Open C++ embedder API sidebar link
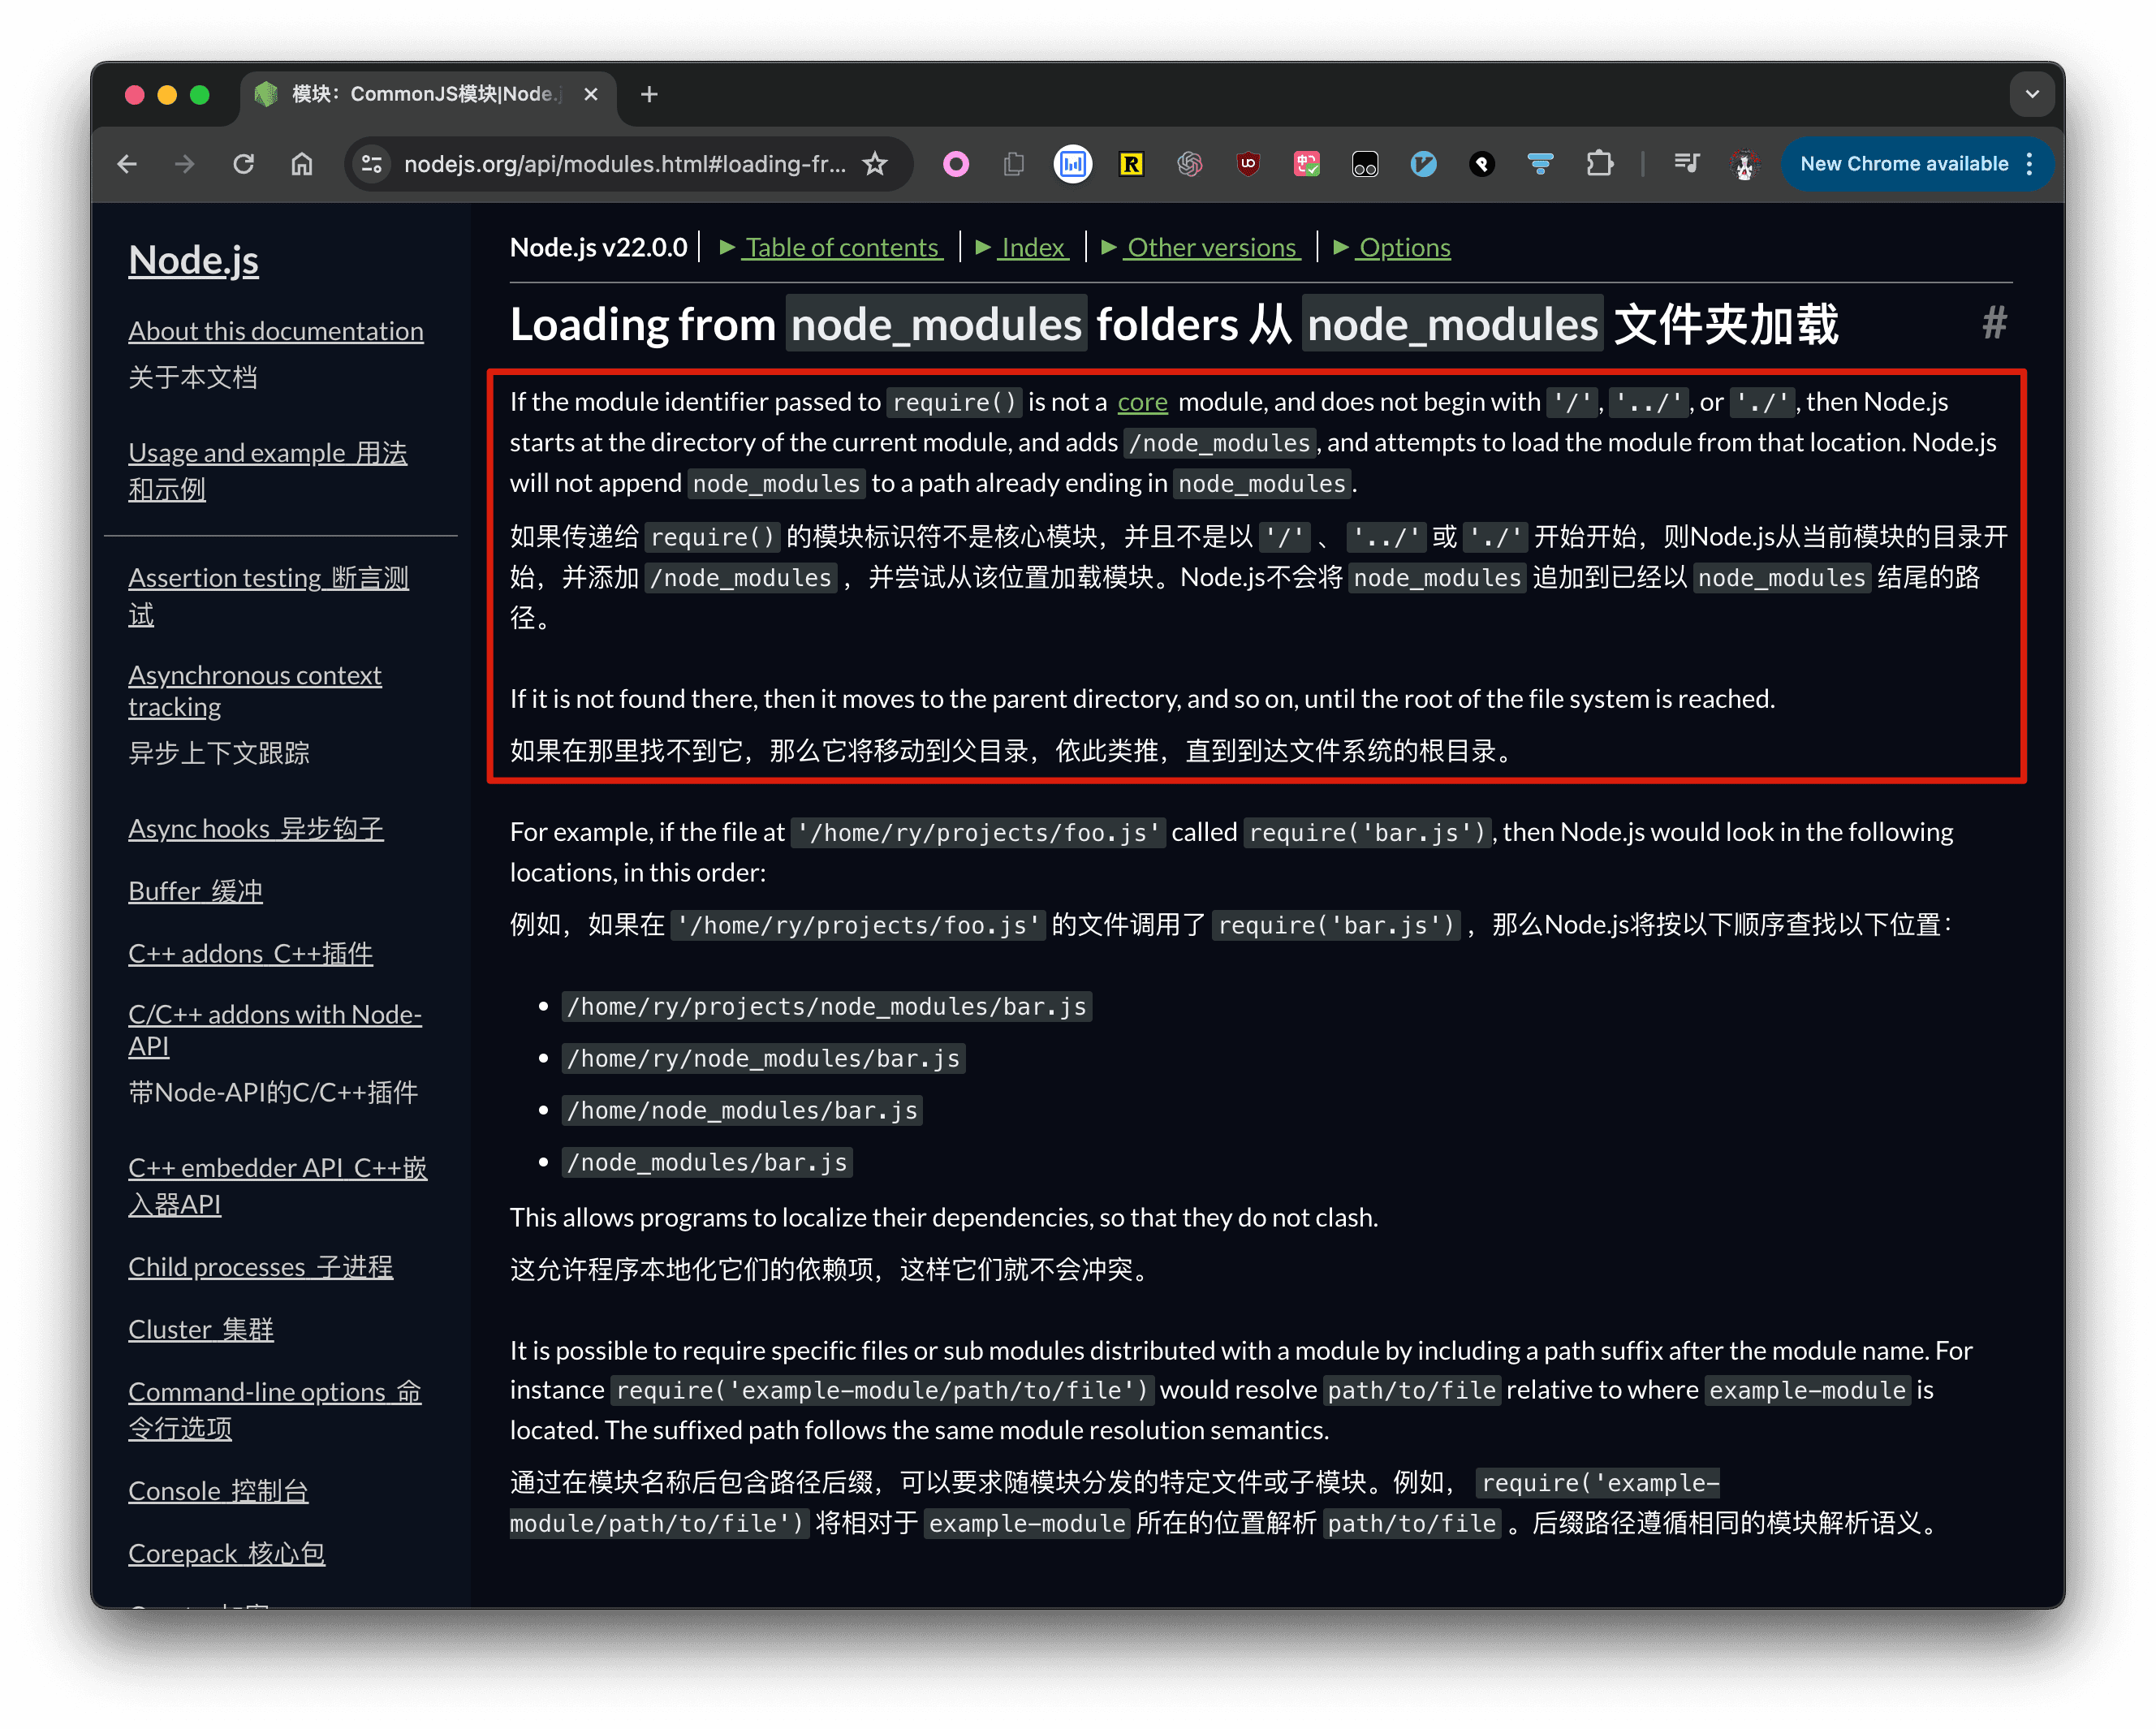Screen dimensions: 2156x1729 278,1186
